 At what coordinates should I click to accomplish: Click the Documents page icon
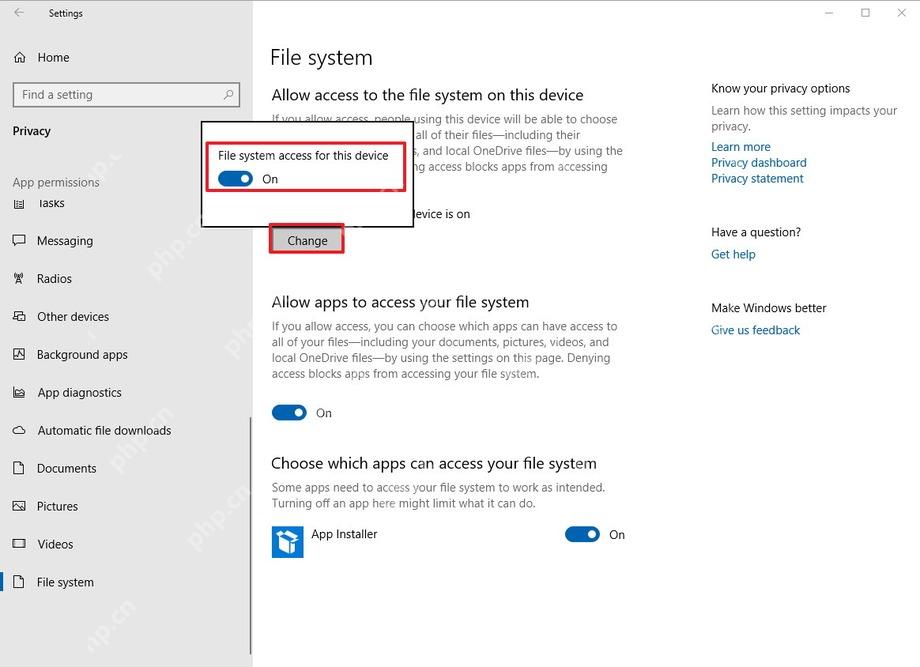tap(19, 468)
